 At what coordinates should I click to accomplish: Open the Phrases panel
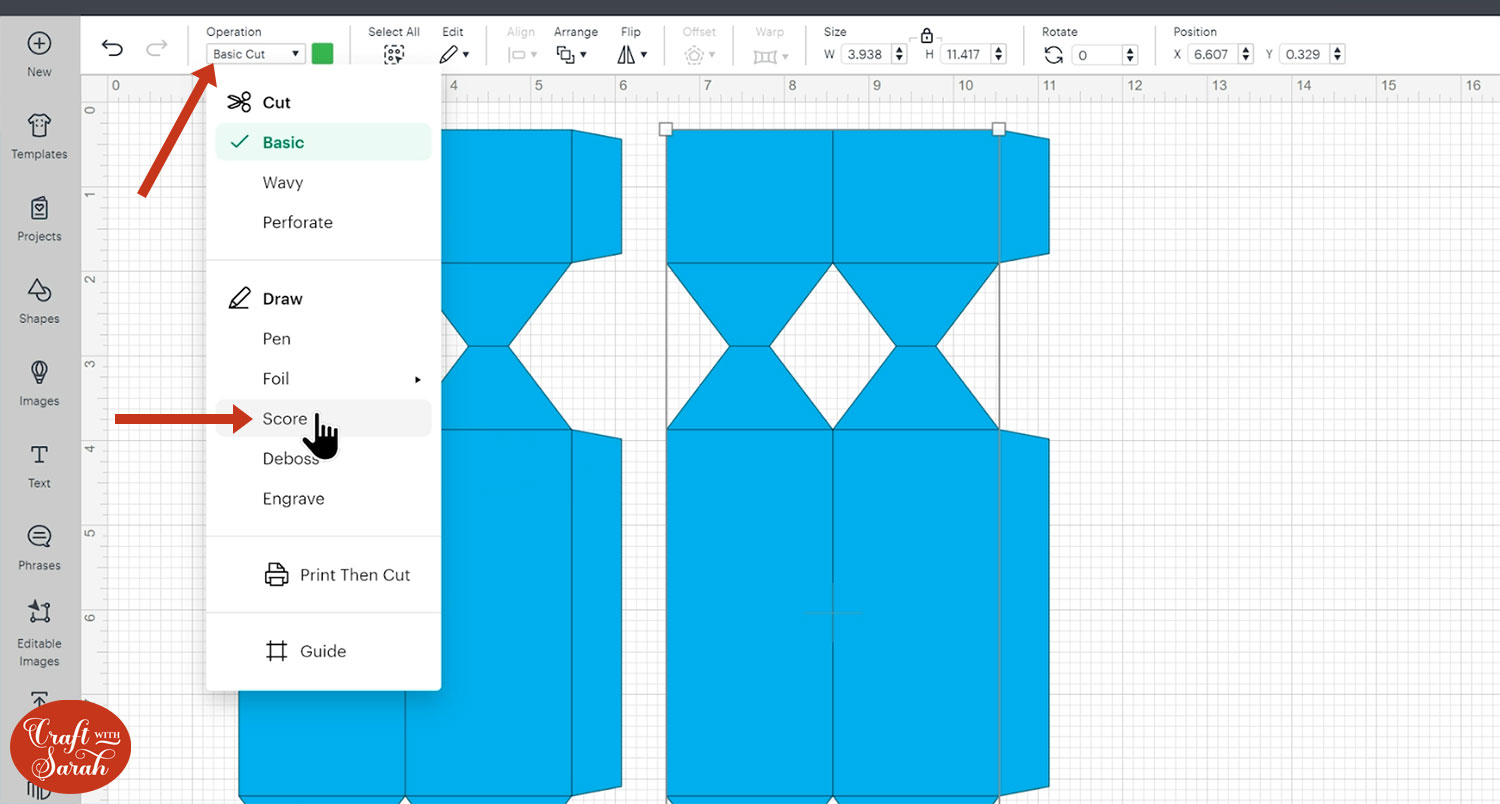(39, 547)
